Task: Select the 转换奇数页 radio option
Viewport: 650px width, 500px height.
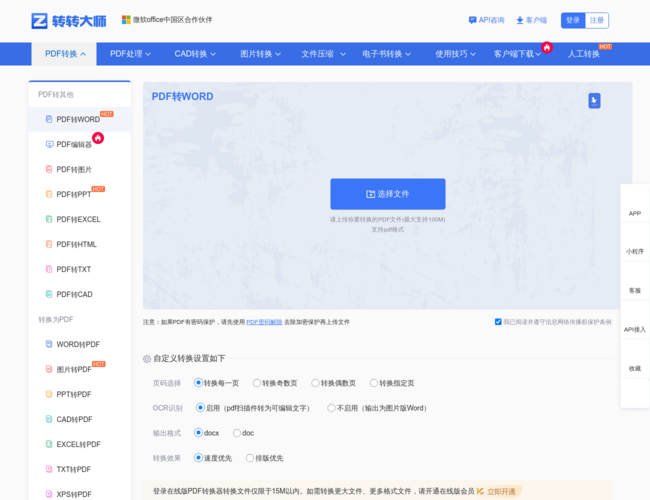Action: click(257, 383)
